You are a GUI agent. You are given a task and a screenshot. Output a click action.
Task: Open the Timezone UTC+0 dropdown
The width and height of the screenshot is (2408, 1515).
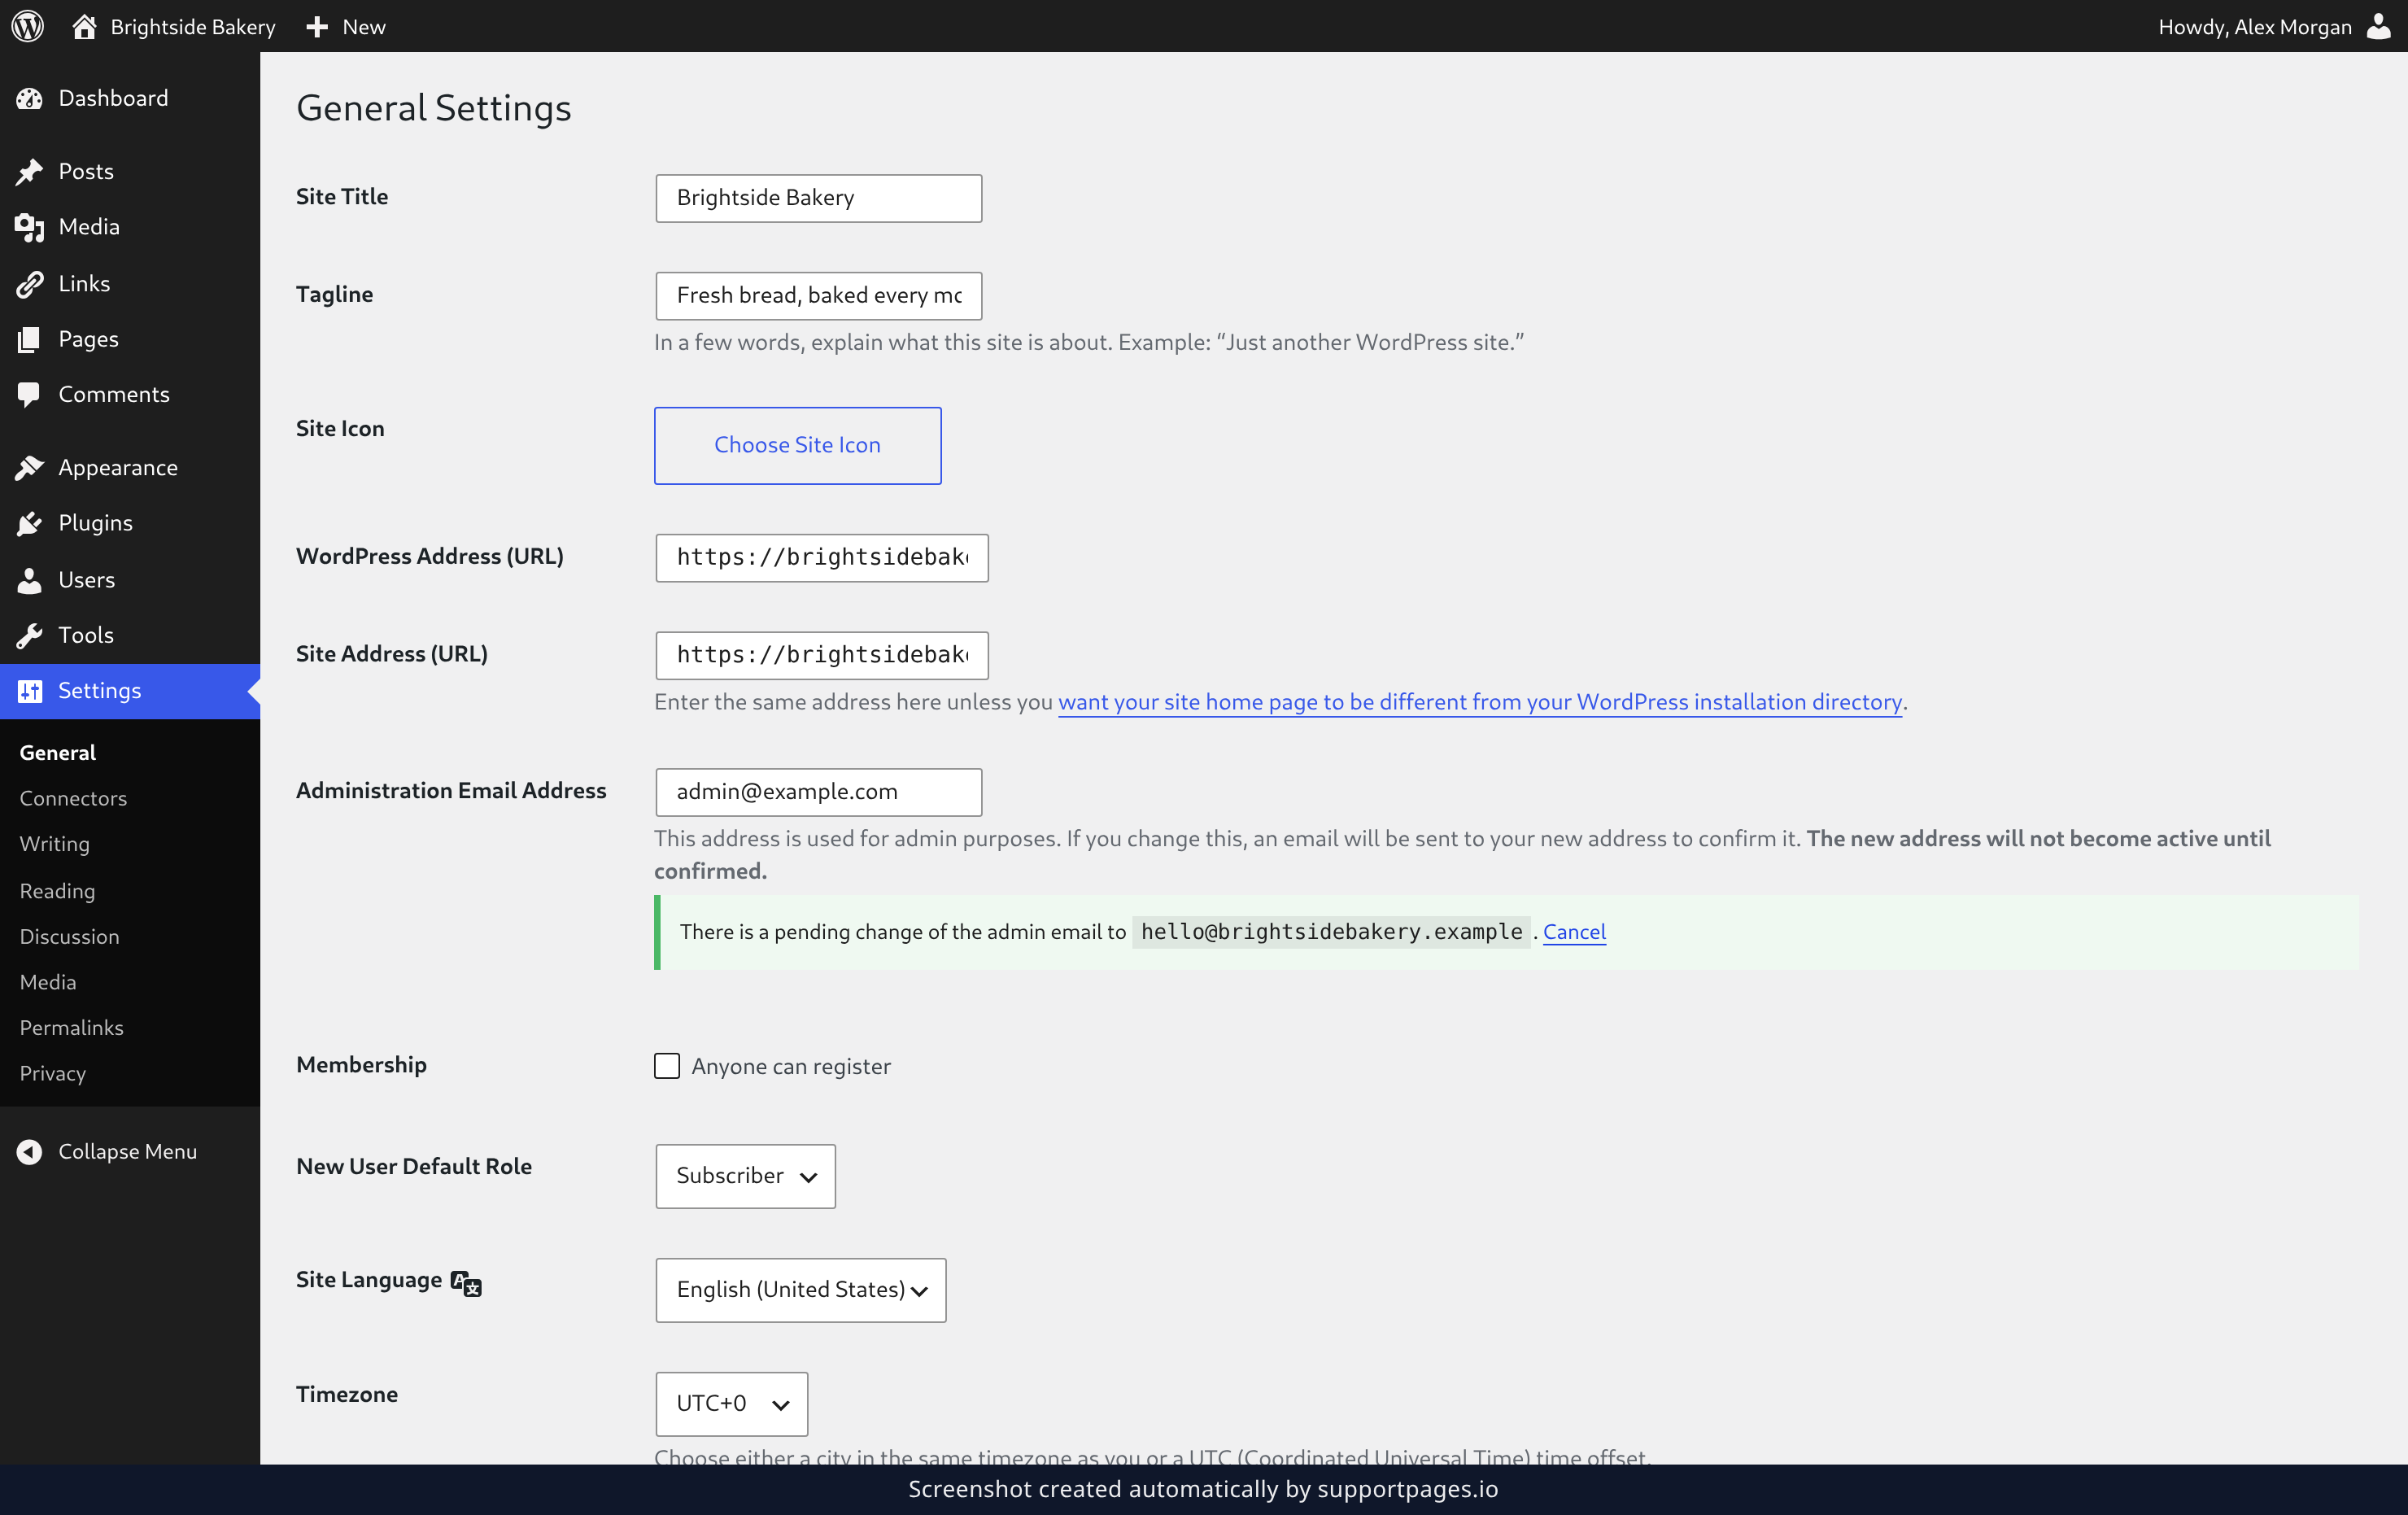click(731, 1404)
